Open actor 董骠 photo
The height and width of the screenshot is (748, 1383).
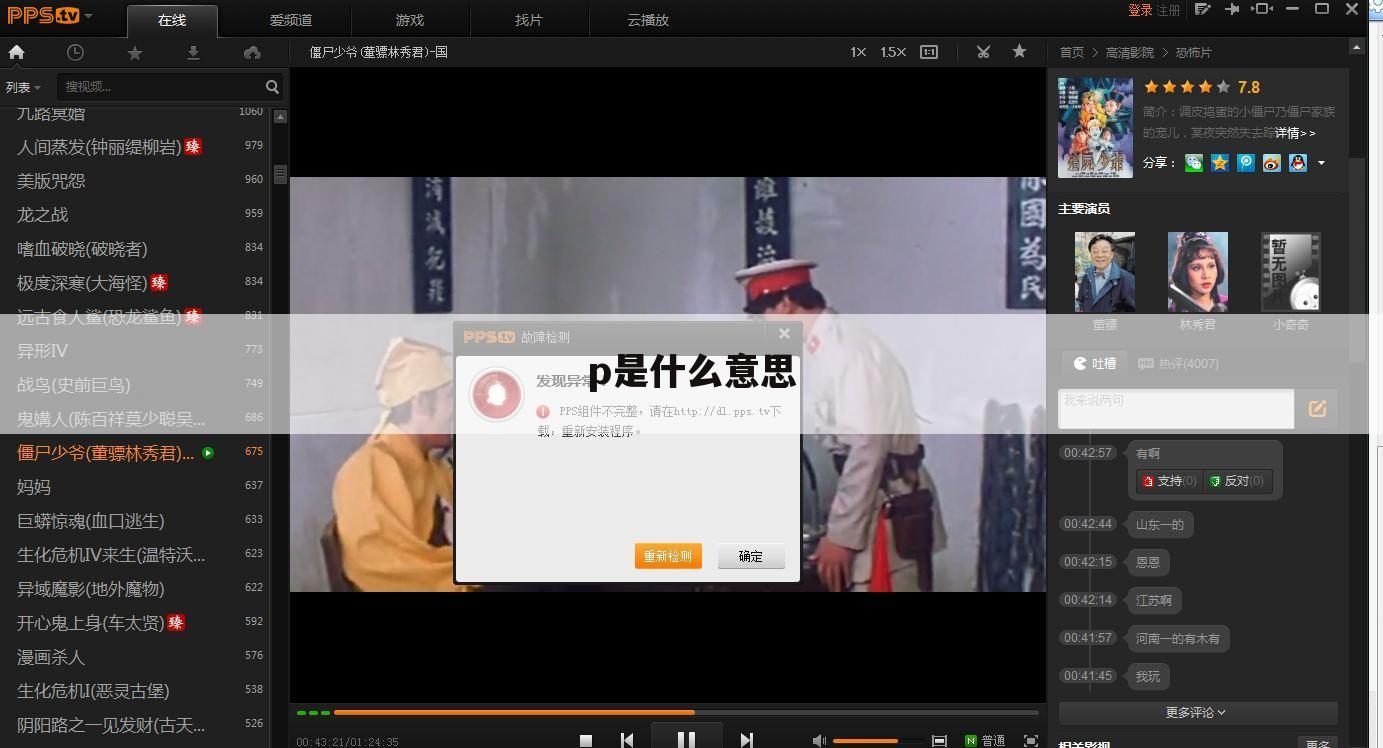1104,271
